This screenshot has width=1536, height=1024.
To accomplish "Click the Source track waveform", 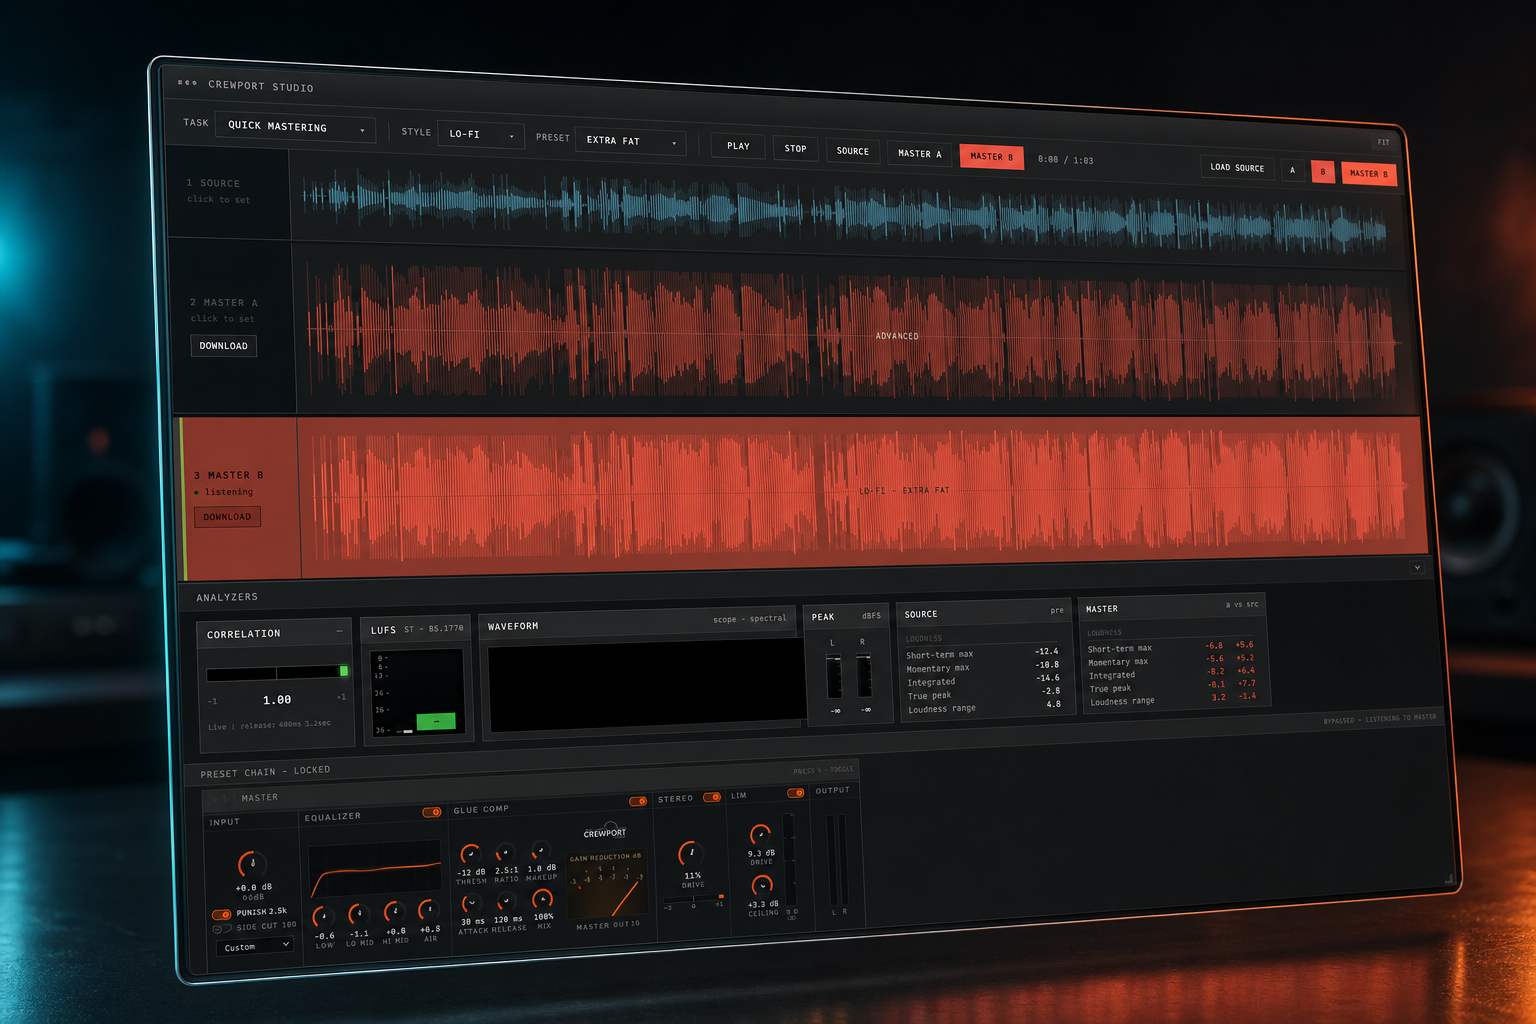I will pos(845,211).
